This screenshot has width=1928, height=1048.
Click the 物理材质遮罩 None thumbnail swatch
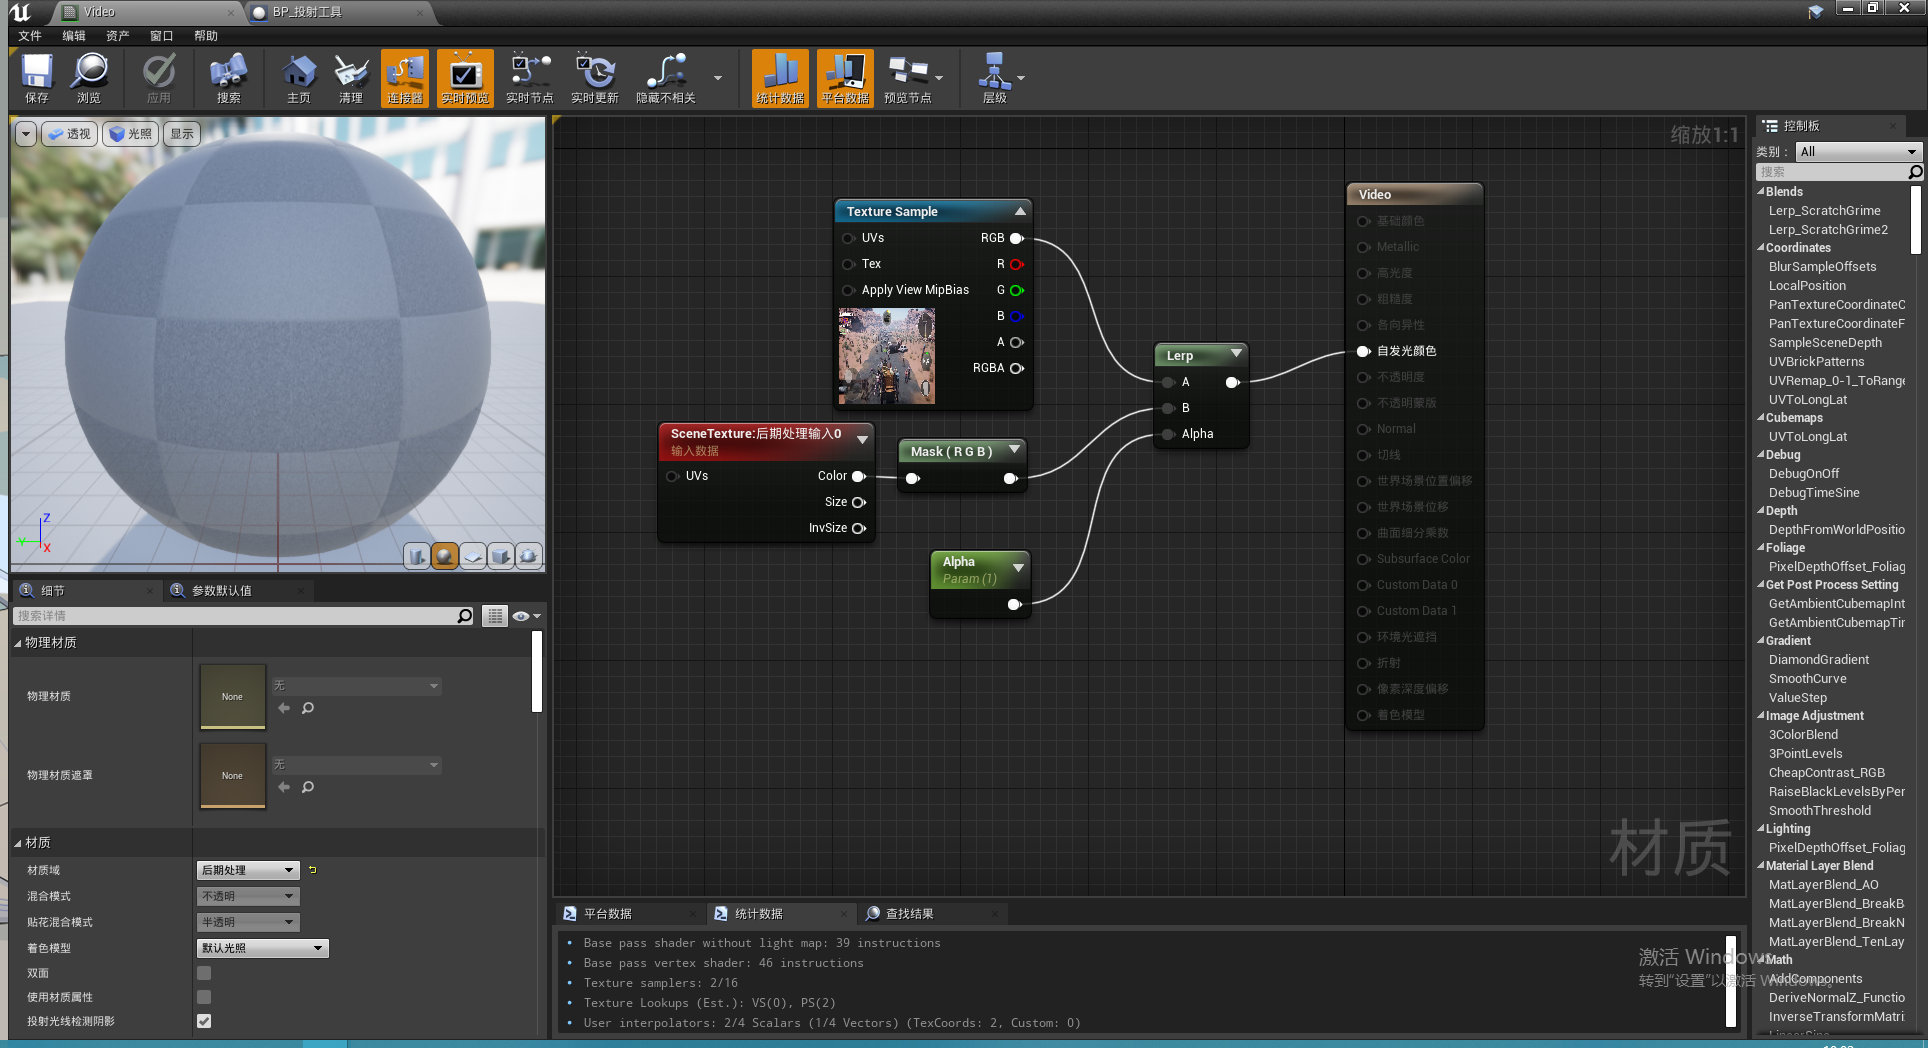click(x=232, y=776)
